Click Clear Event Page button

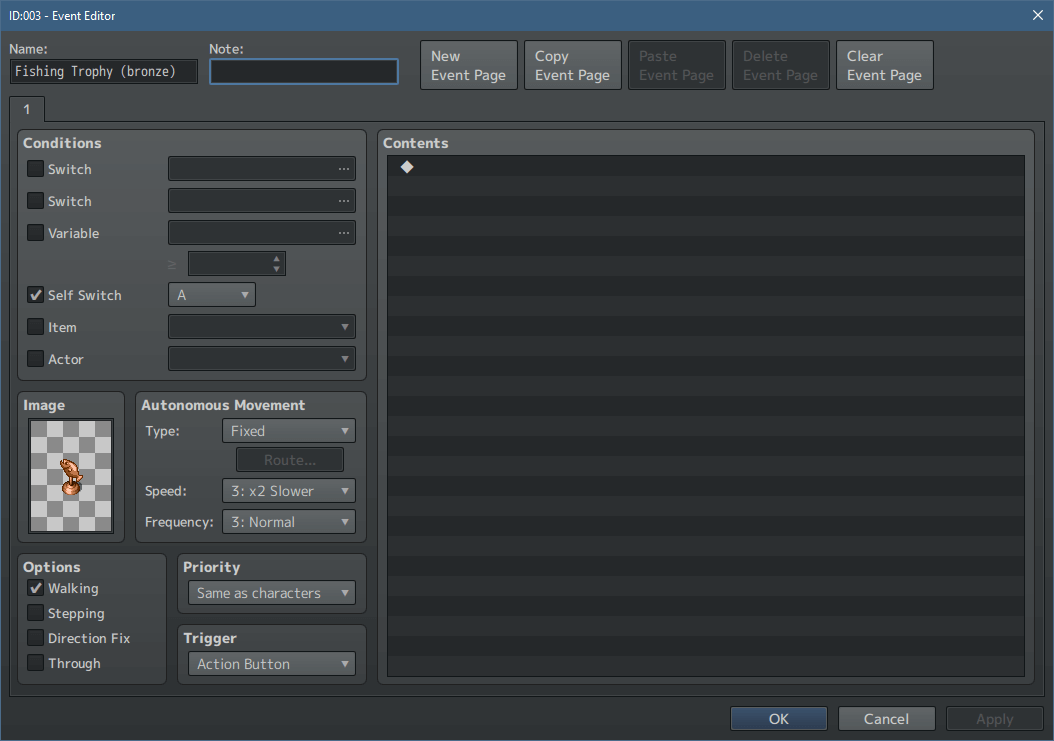(x=885, y=65)
